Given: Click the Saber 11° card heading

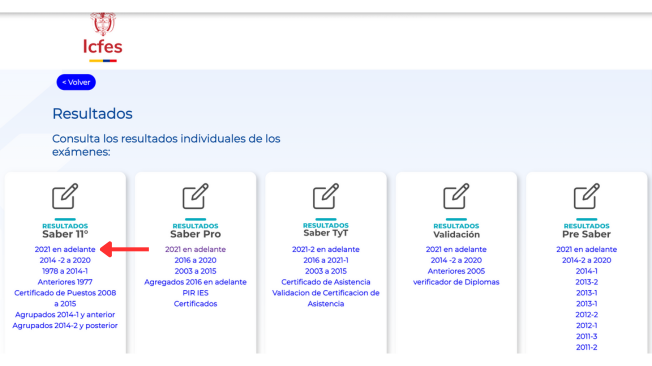Looking at the screenshot, I should point(65,234).
